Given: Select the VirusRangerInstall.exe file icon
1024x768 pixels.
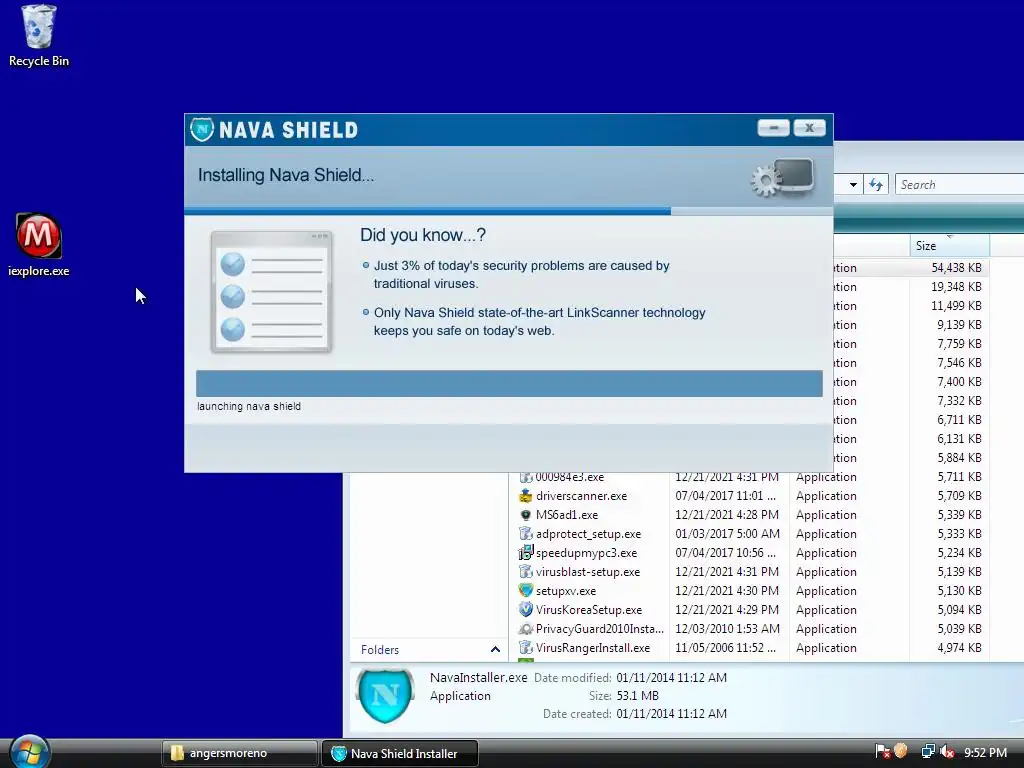Looking at the screenshot, I should point(526,648).
